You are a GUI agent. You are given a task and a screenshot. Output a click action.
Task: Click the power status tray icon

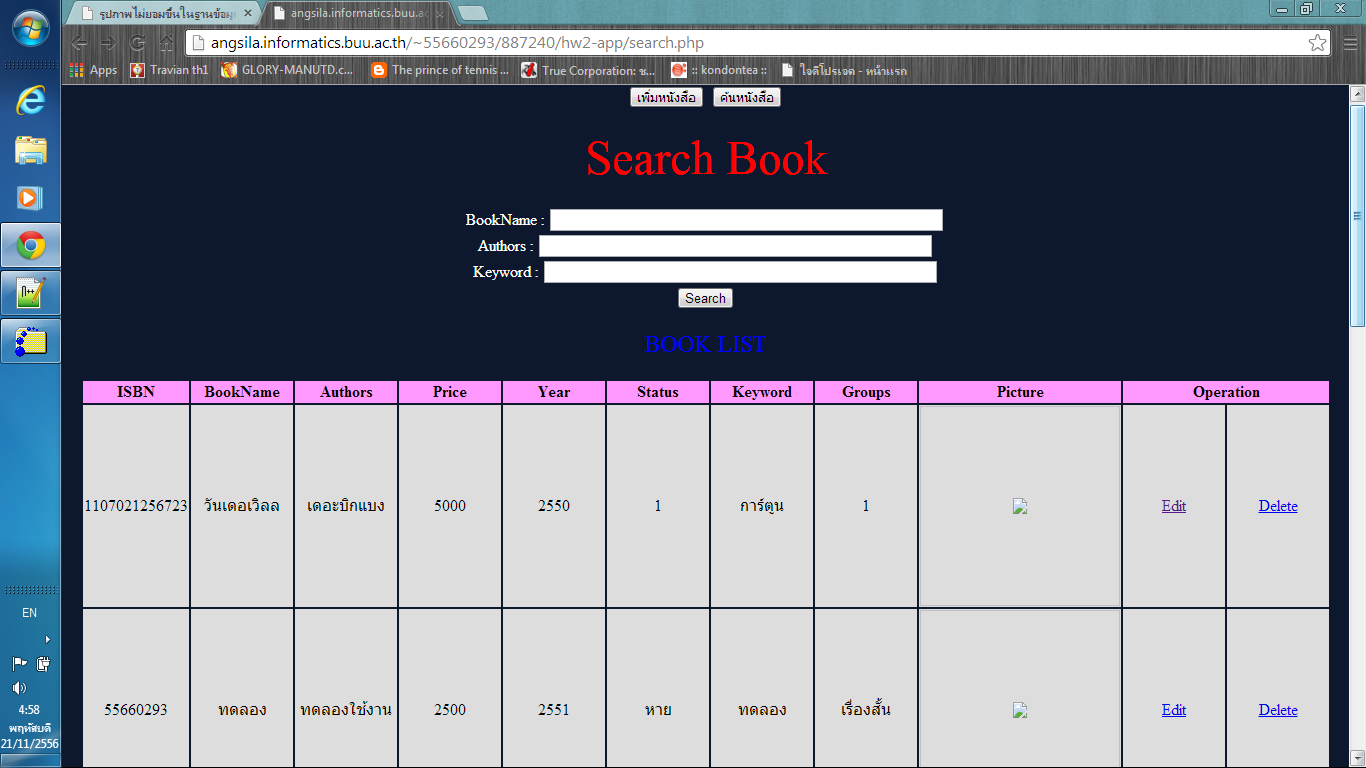43,663
